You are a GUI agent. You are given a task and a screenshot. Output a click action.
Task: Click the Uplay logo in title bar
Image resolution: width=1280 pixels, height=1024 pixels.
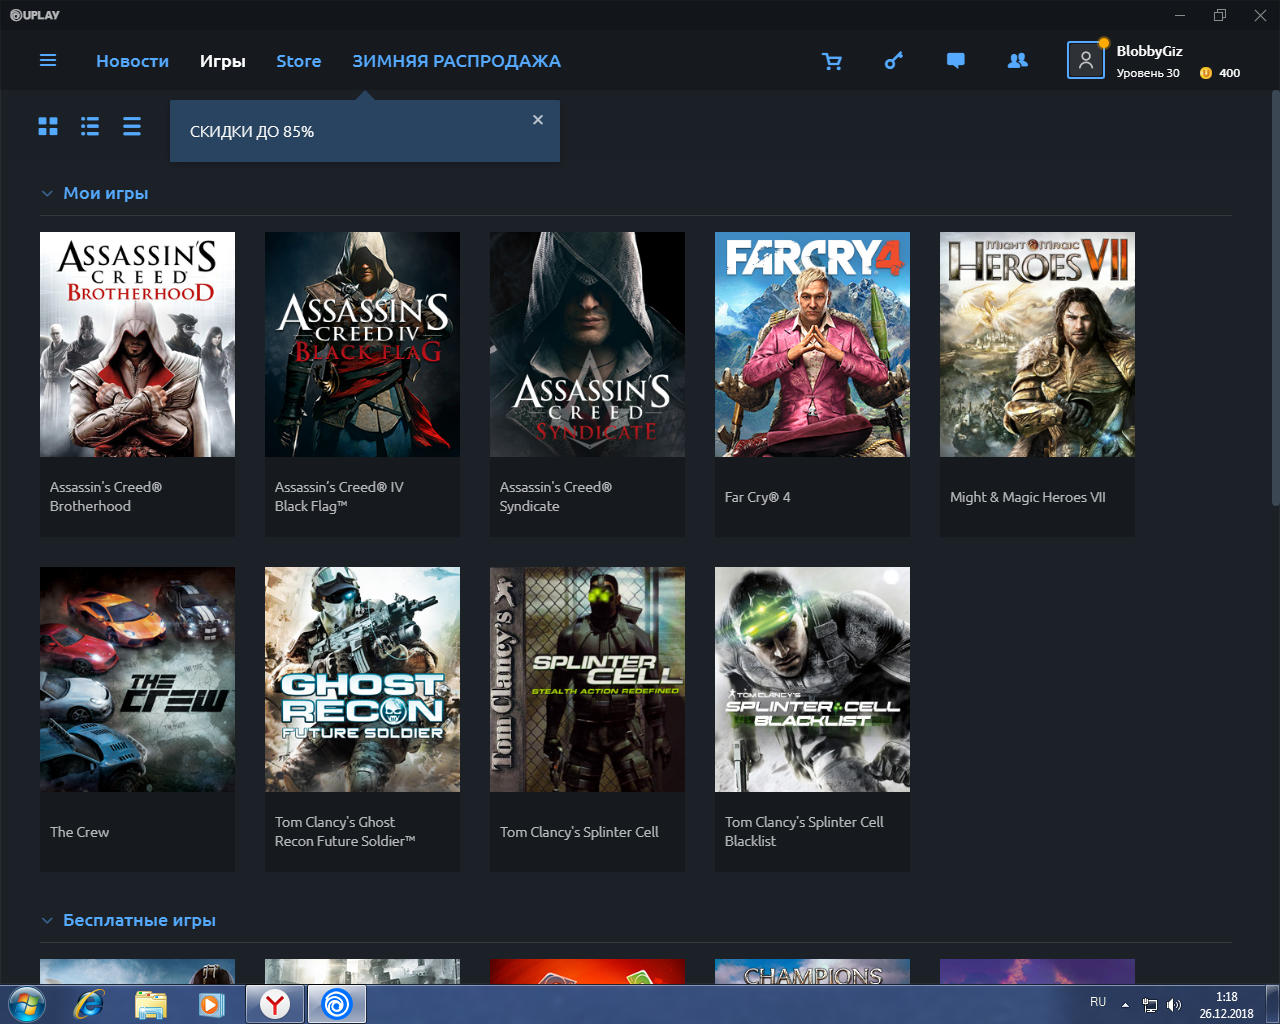(x=34, y=15)
